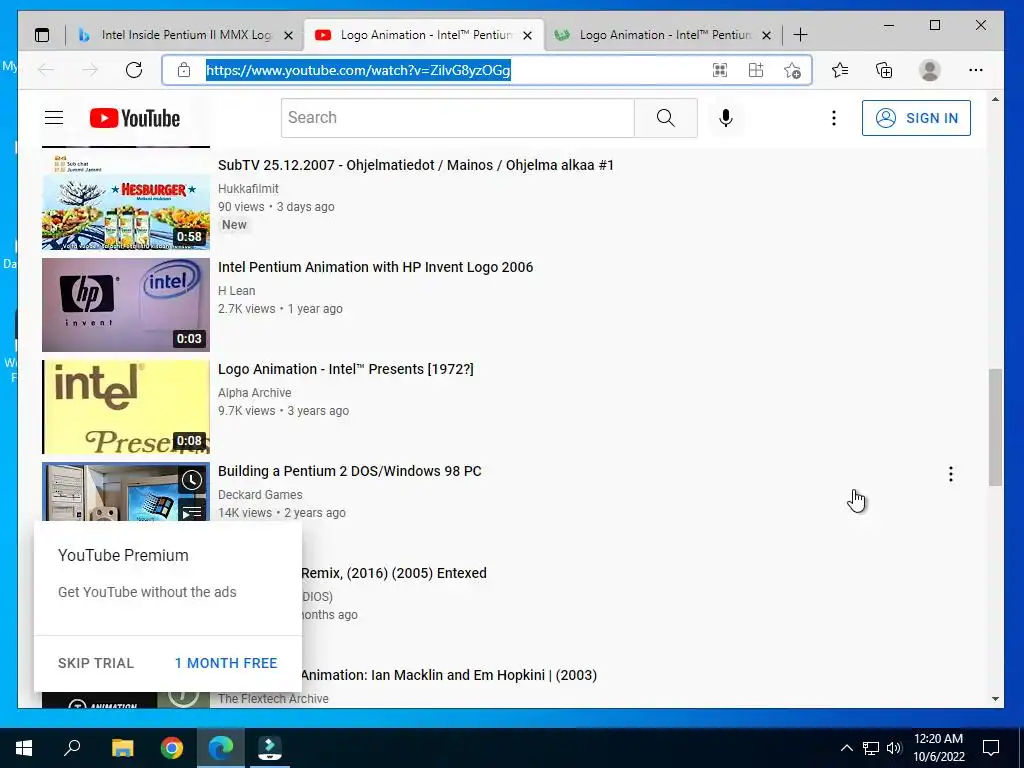Open Edge tab actions menu
Image resolution: width=1024 pixels, height=768 pixels.
pyautogui.click(x=42, y=35)
